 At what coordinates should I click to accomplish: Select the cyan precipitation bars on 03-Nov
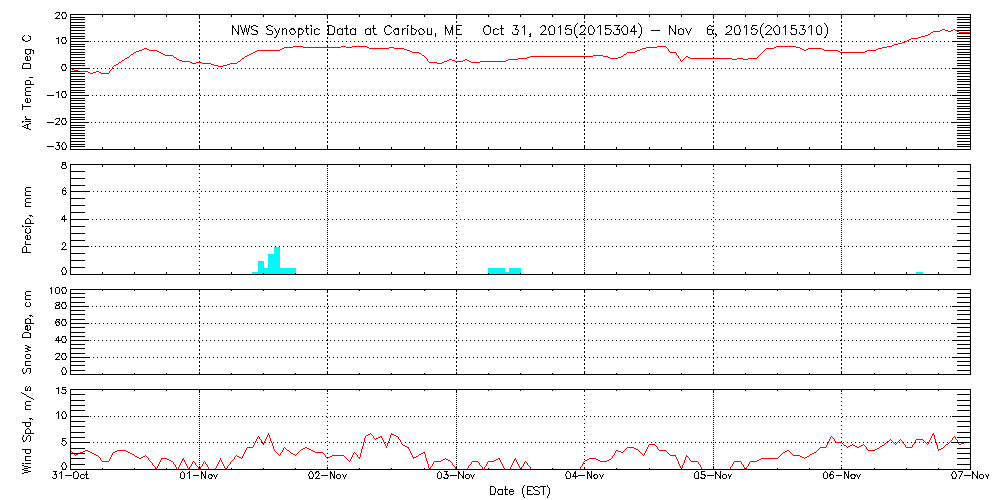coord(504,270)
